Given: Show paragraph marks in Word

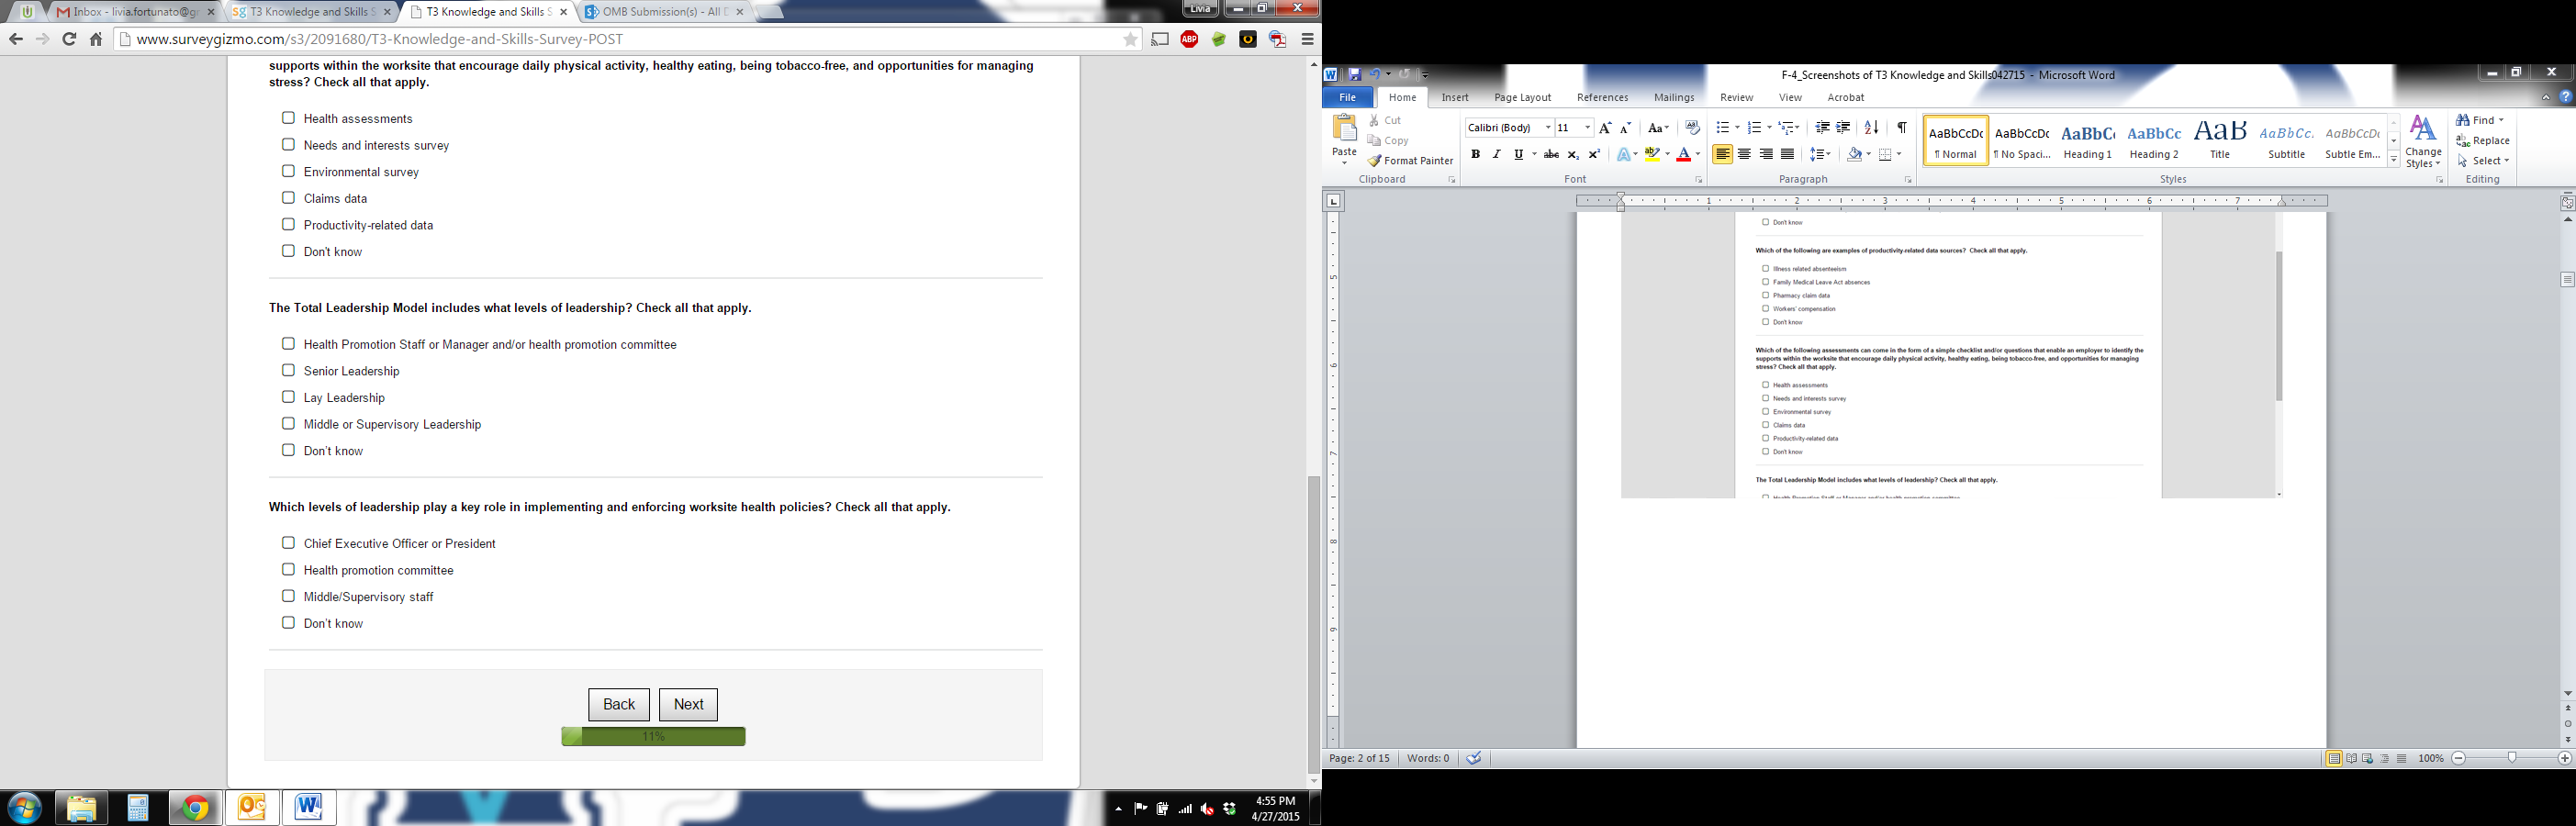Looking at the screenshot, I should 1901,128.
